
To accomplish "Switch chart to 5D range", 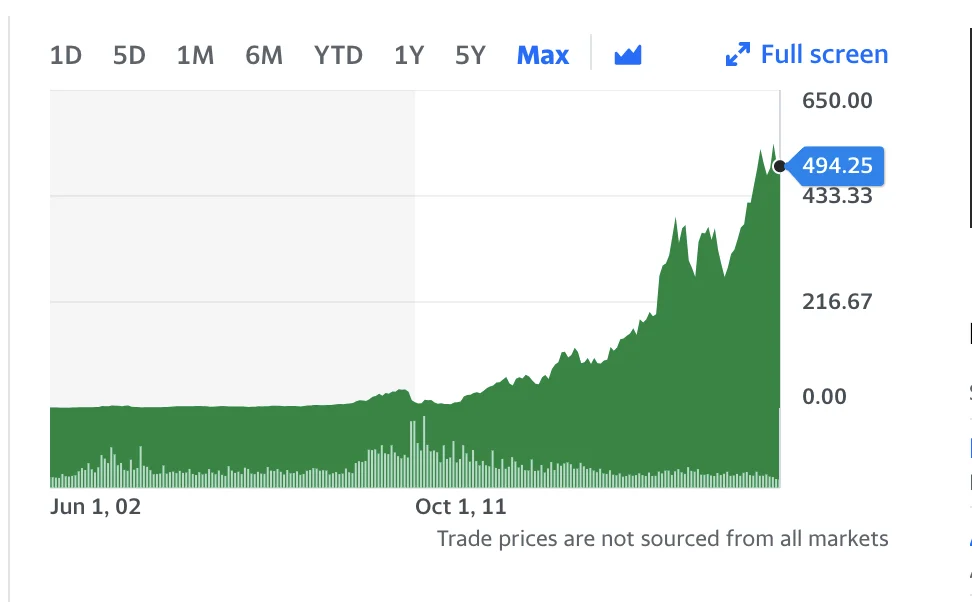I will pyautogui.click(x=129, y=55).
